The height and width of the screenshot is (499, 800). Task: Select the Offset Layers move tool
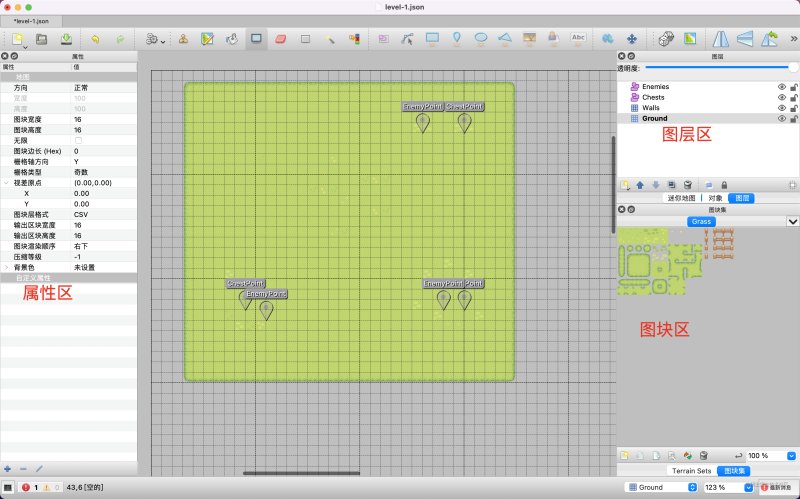[x=632, y=39]
